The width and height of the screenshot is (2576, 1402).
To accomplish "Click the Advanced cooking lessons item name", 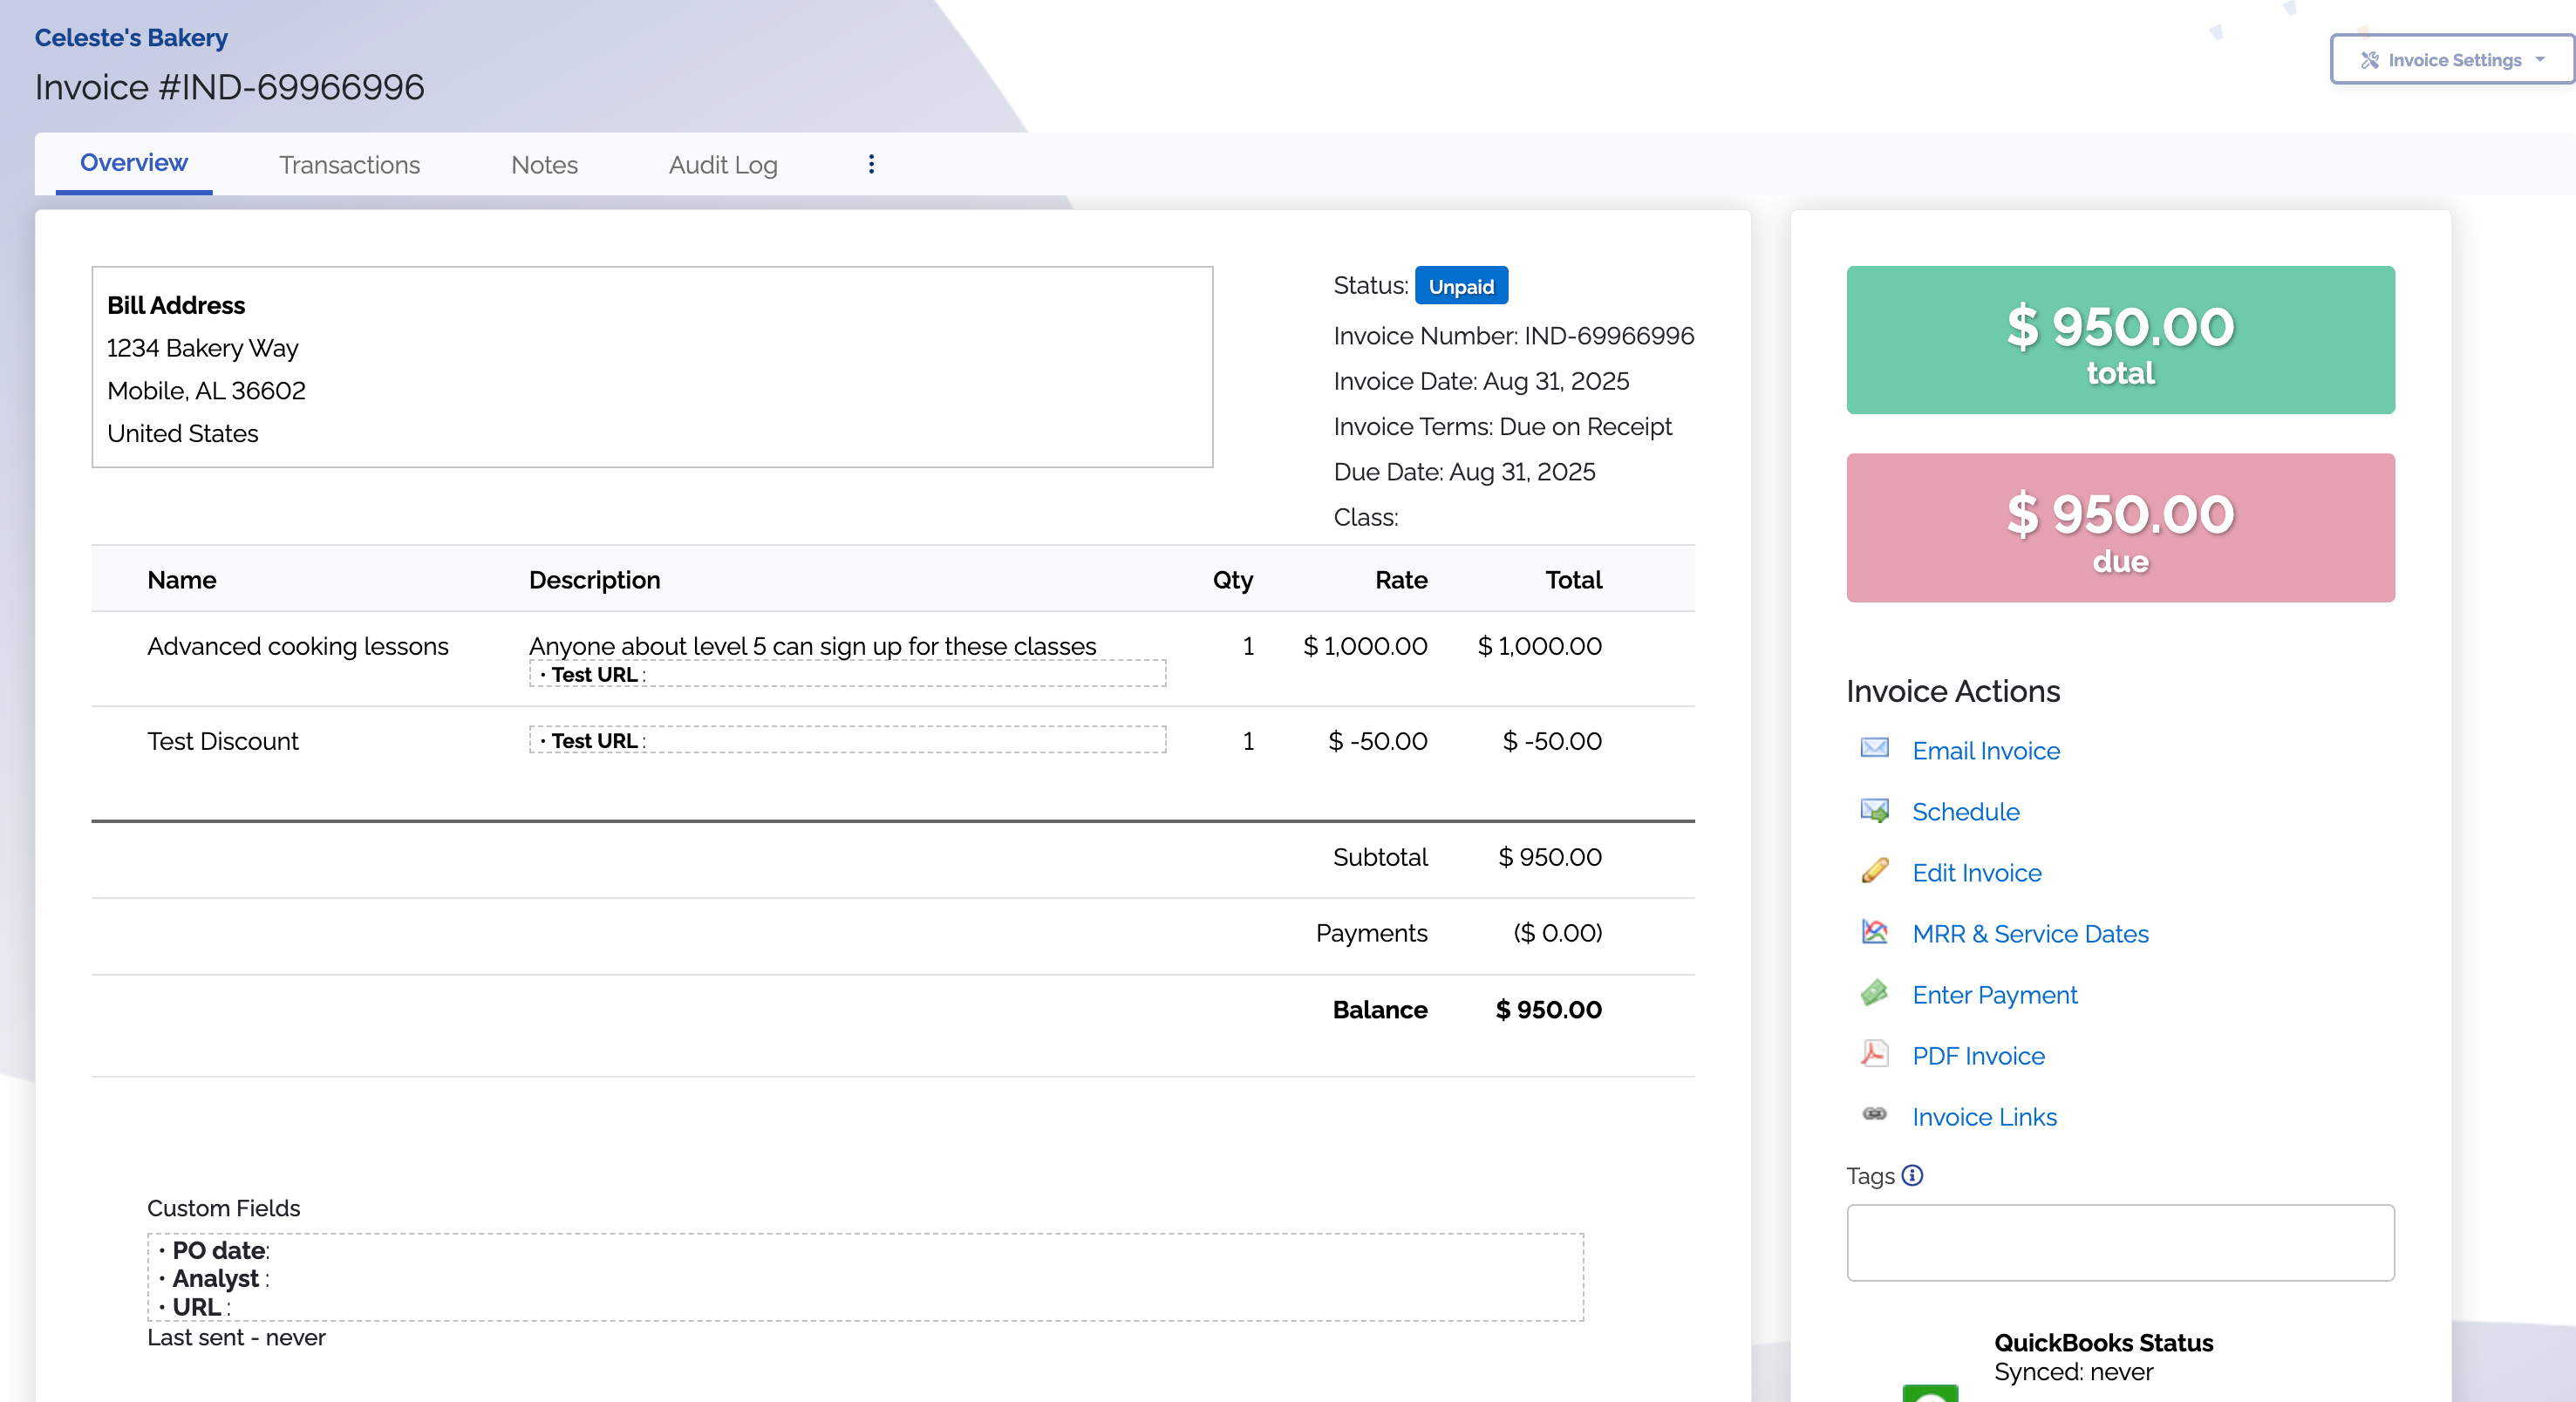I will tap(298, 646).
